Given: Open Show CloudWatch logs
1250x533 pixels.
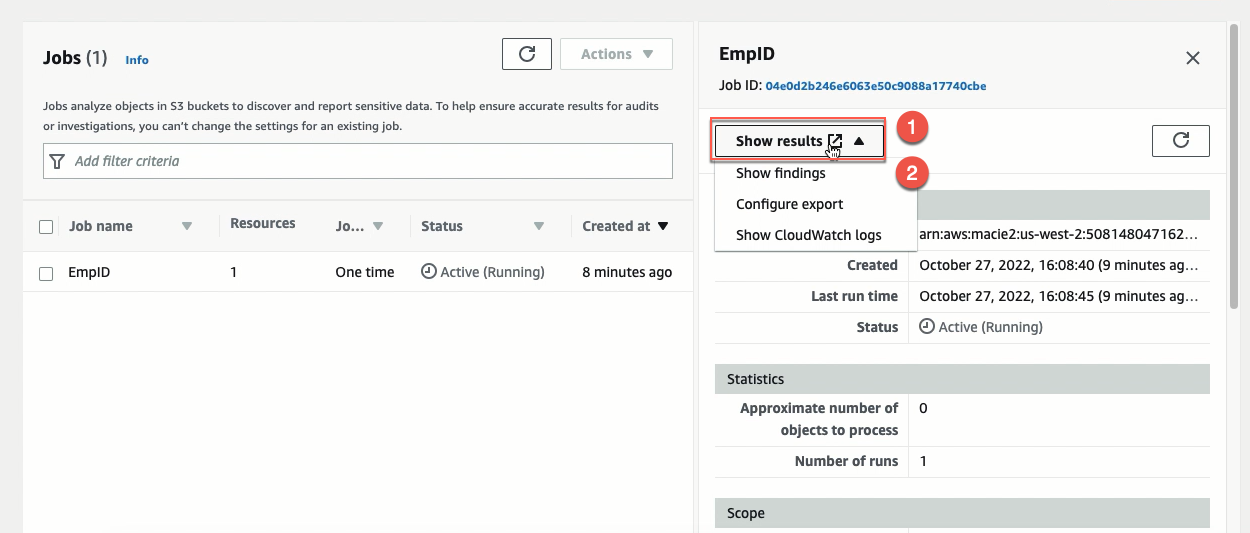Looking at the screenshot, I should click(809, 235).
